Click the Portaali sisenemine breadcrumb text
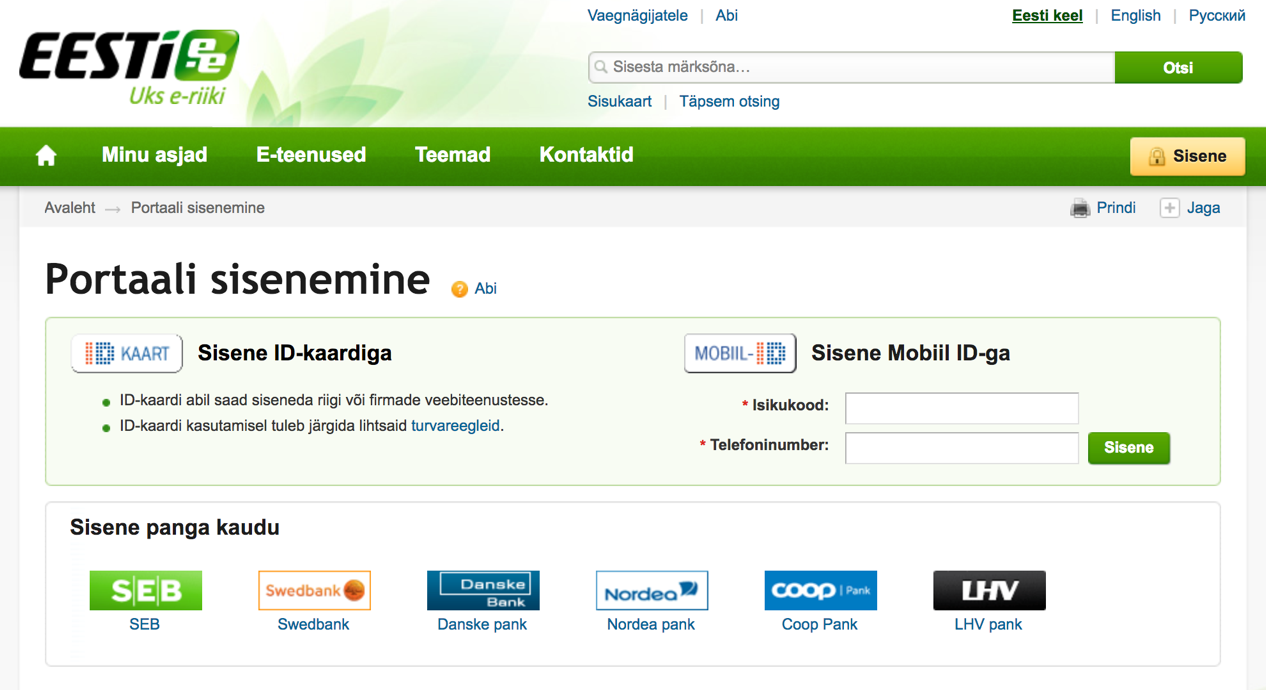This screenshot has height=690, width=1266. (x=198, y=208)
